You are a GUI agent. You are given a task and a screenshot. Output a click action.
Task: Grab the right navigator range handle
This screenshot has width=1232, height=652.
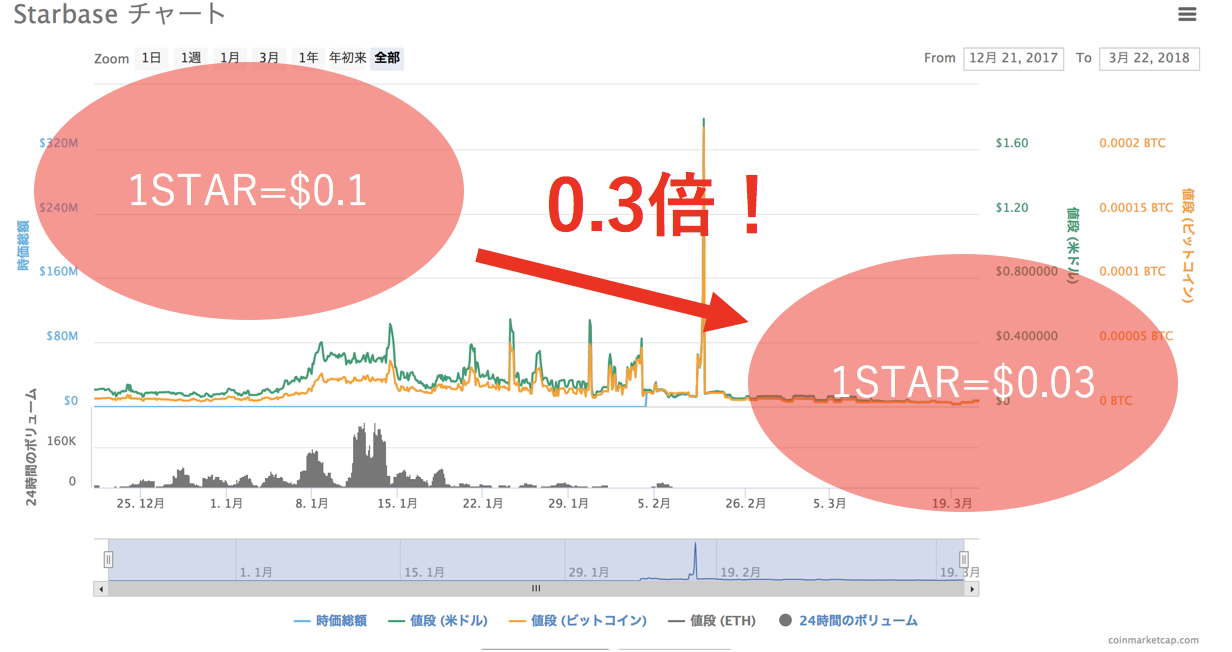click(x=964, y=560)
